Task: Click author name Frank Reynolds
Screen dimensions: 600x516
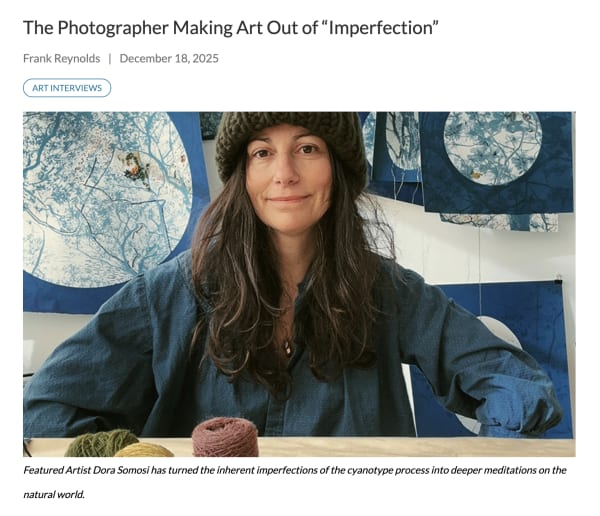Action: pos(62,59)
